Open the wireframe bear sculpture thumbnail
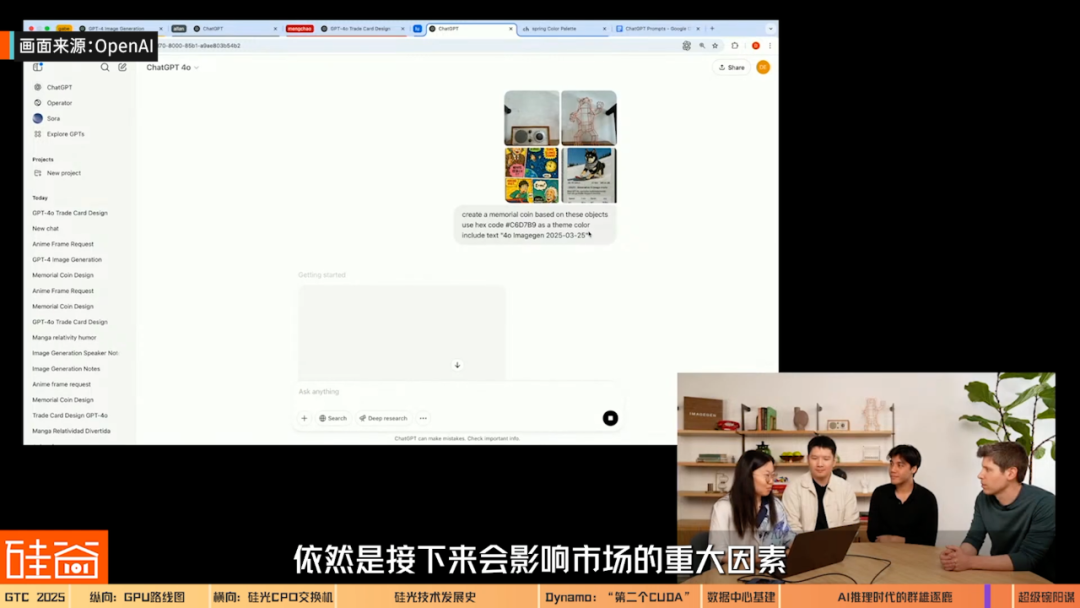Image resolution: width=1080 pixels, height=608 pixels. click(x=589, y=118)
